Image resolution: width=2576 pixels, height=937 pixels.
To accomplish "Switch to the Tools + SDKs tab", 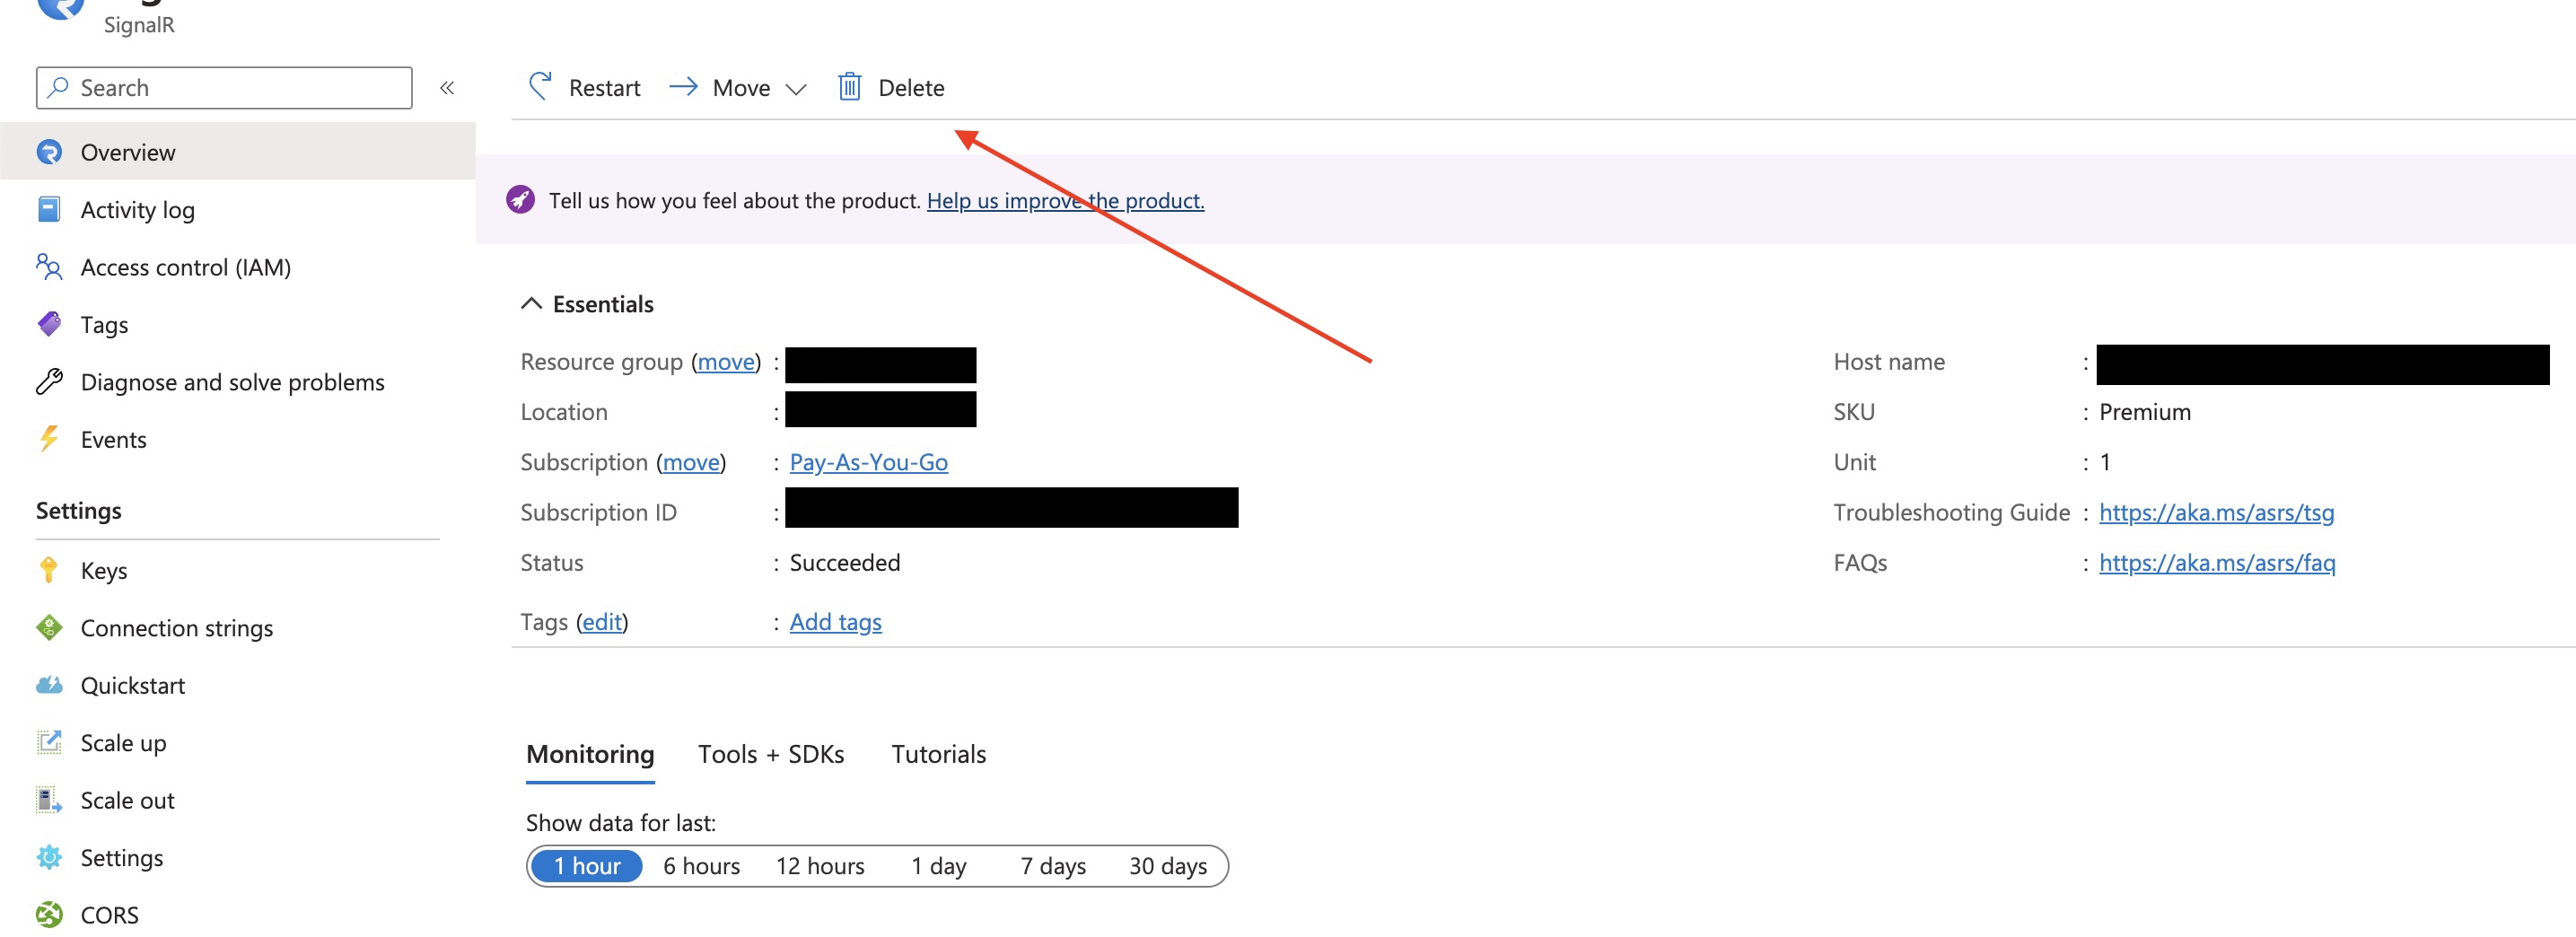I will 770,754.
